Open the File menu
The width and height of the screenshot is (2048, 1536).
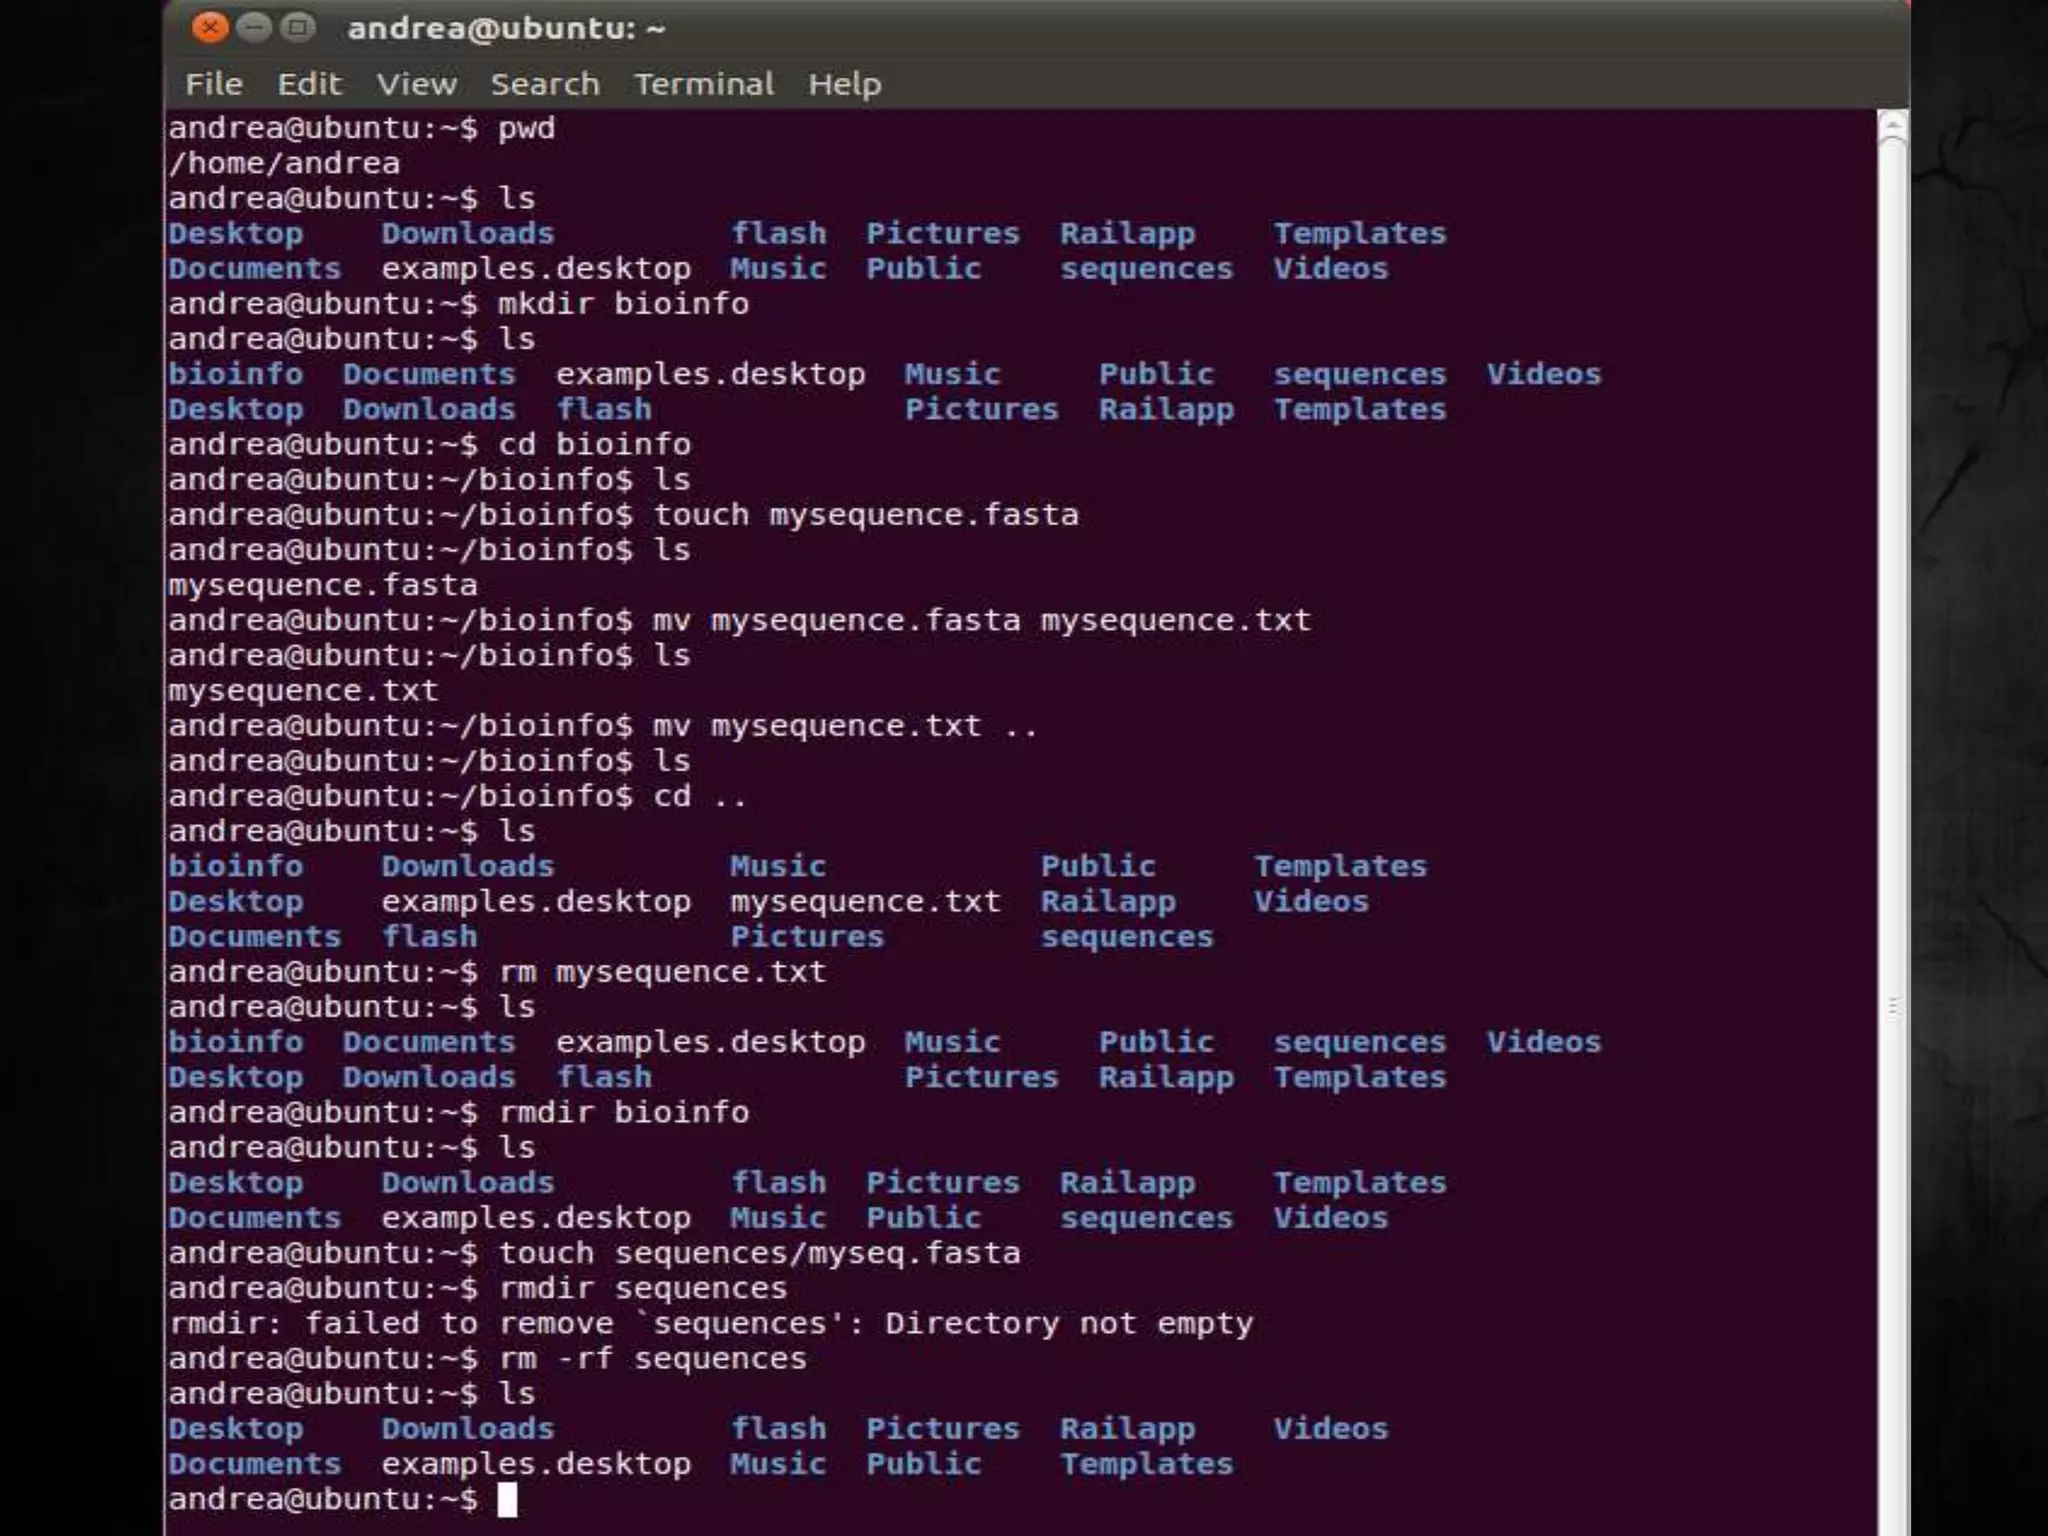tap(213, 84)
